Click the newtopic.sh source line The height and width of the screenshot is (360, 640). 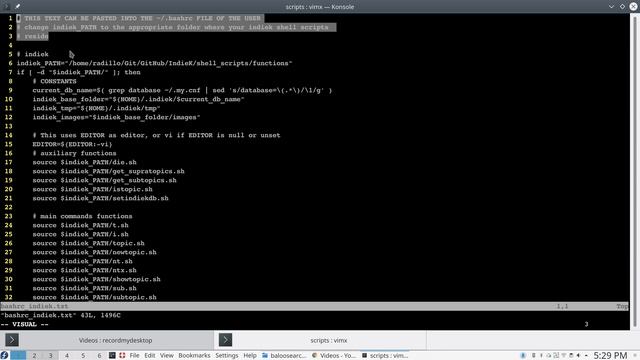(94, 252)
